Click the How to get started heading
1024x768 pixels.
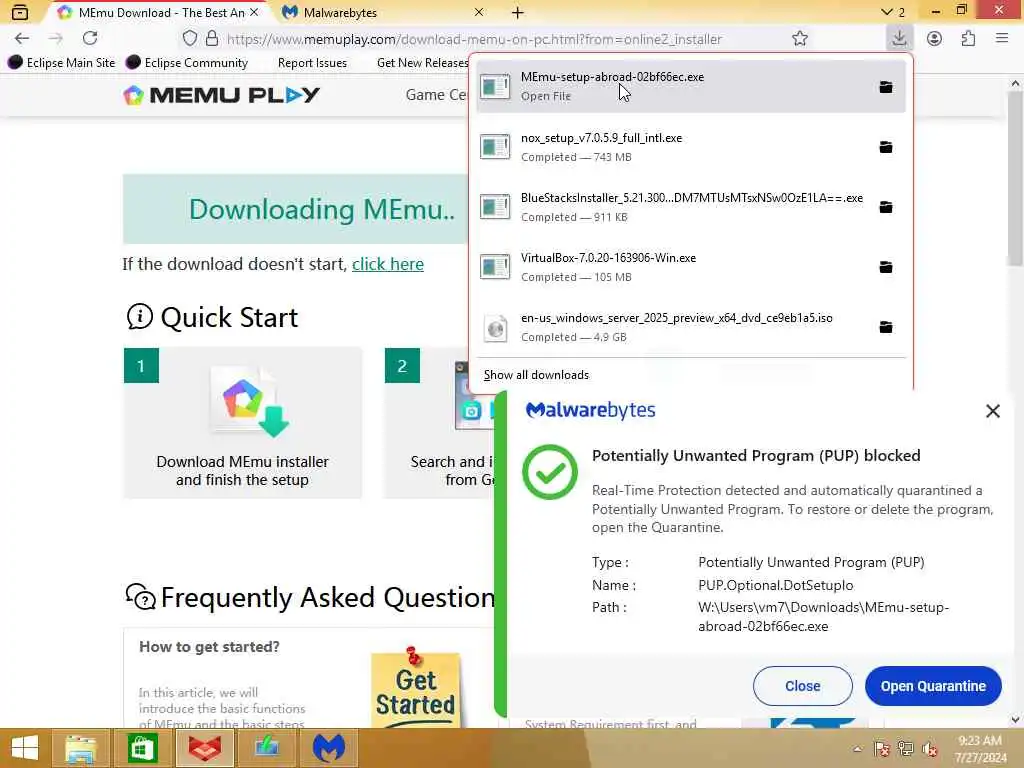tap(209, 647)
